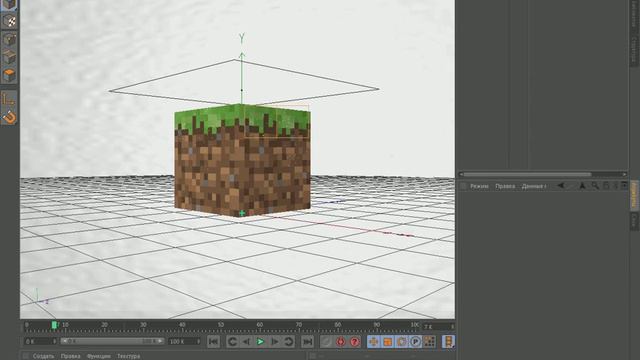The width and height of the screenshot is (640, 360).
Task: Go to start of animation
Action: click(213, 342)
